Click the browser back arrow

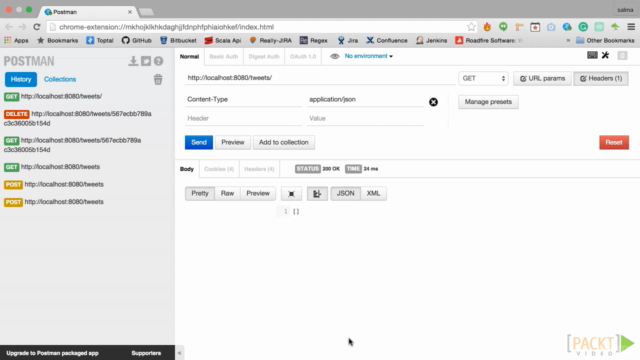point(9,27)
